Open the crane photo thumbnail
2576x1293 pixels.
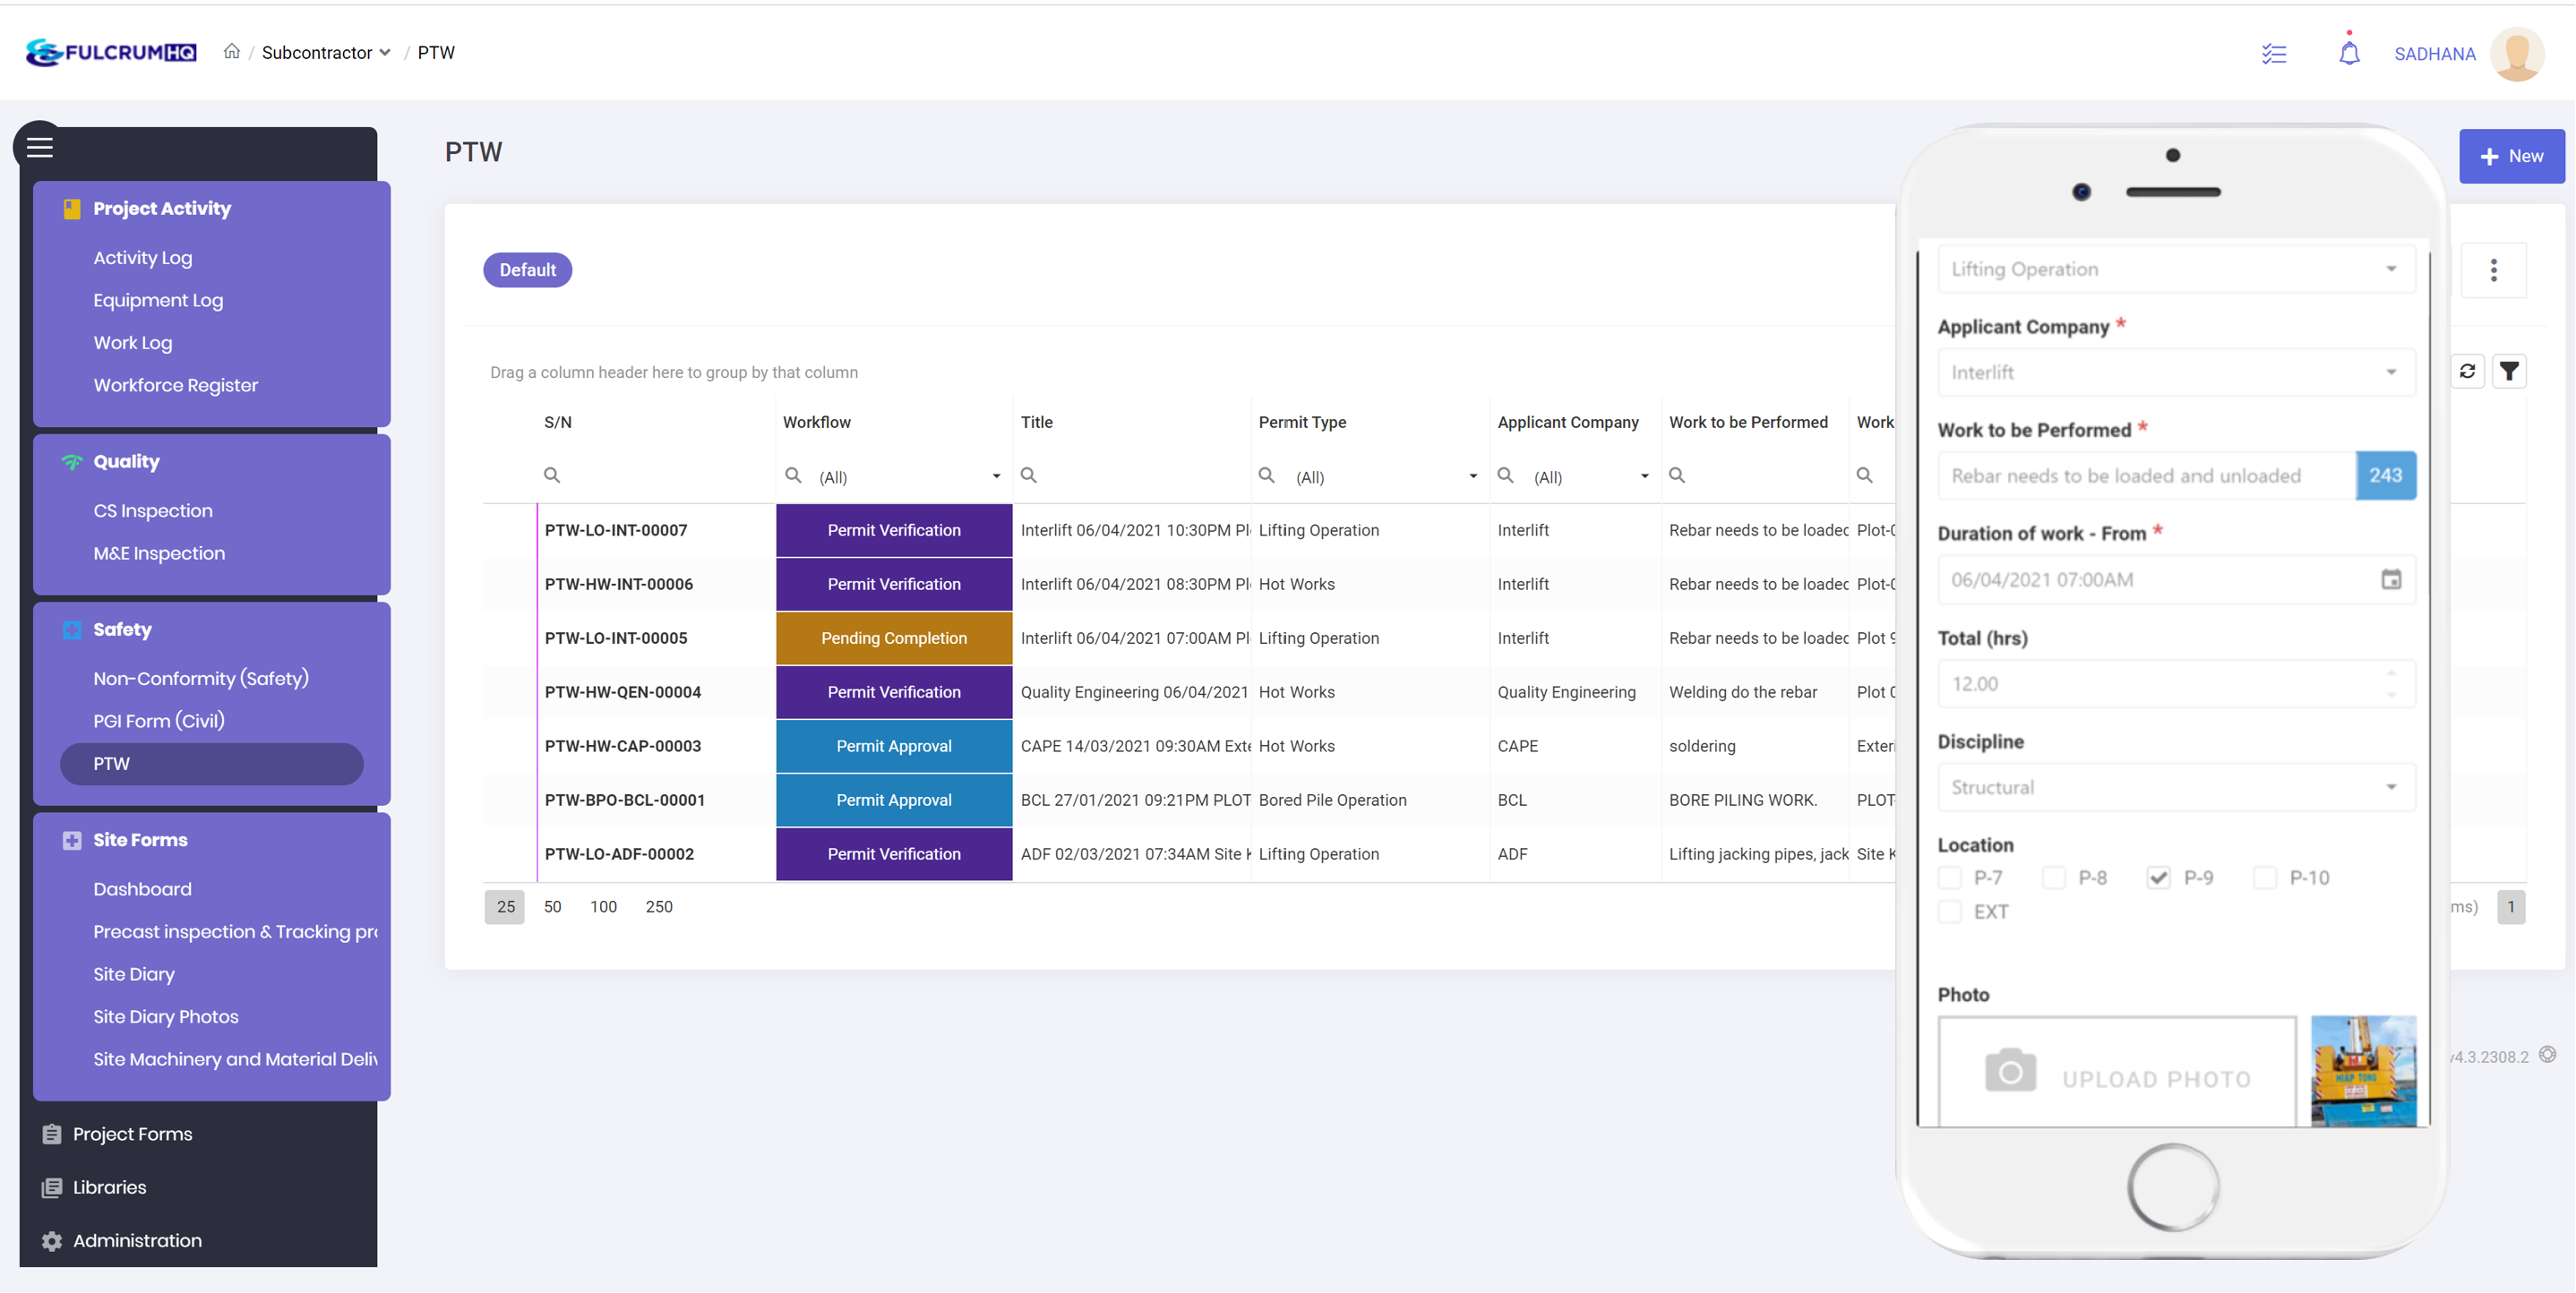pyautogui.click(x=2363, y=1071)
